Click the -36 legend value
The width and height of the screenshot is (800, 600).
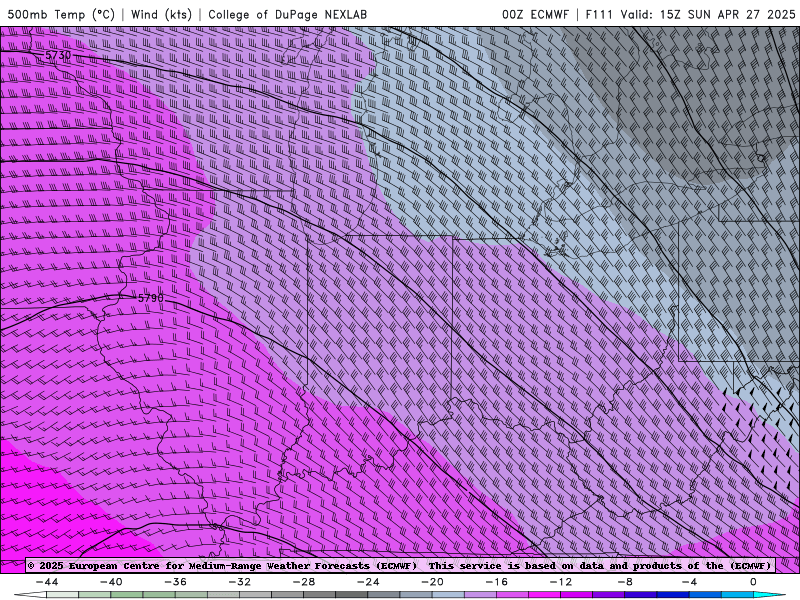(176, 582)
